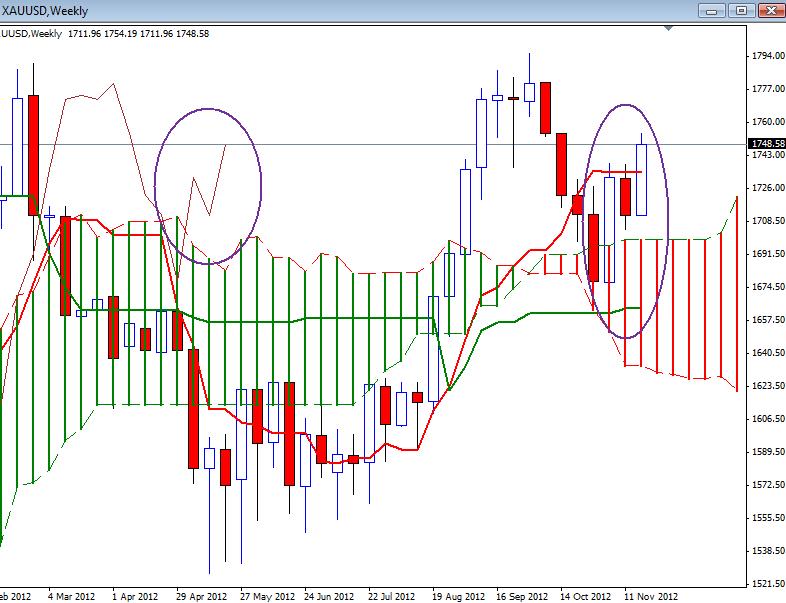Image resolution: width=786 pixels, height=603 pixels.
Task: Click the XAUUSD,Weekly title bar text
Action: tap(45, 11)
